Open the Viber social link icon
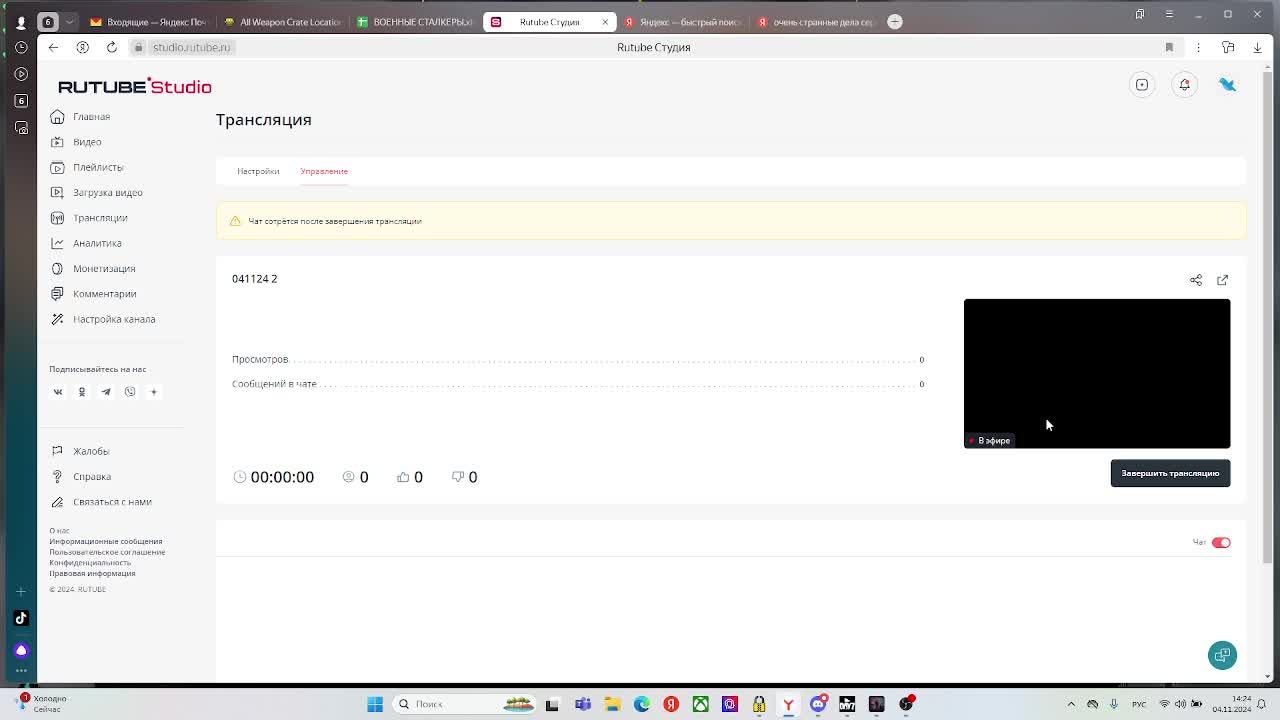 pos(130,392)
